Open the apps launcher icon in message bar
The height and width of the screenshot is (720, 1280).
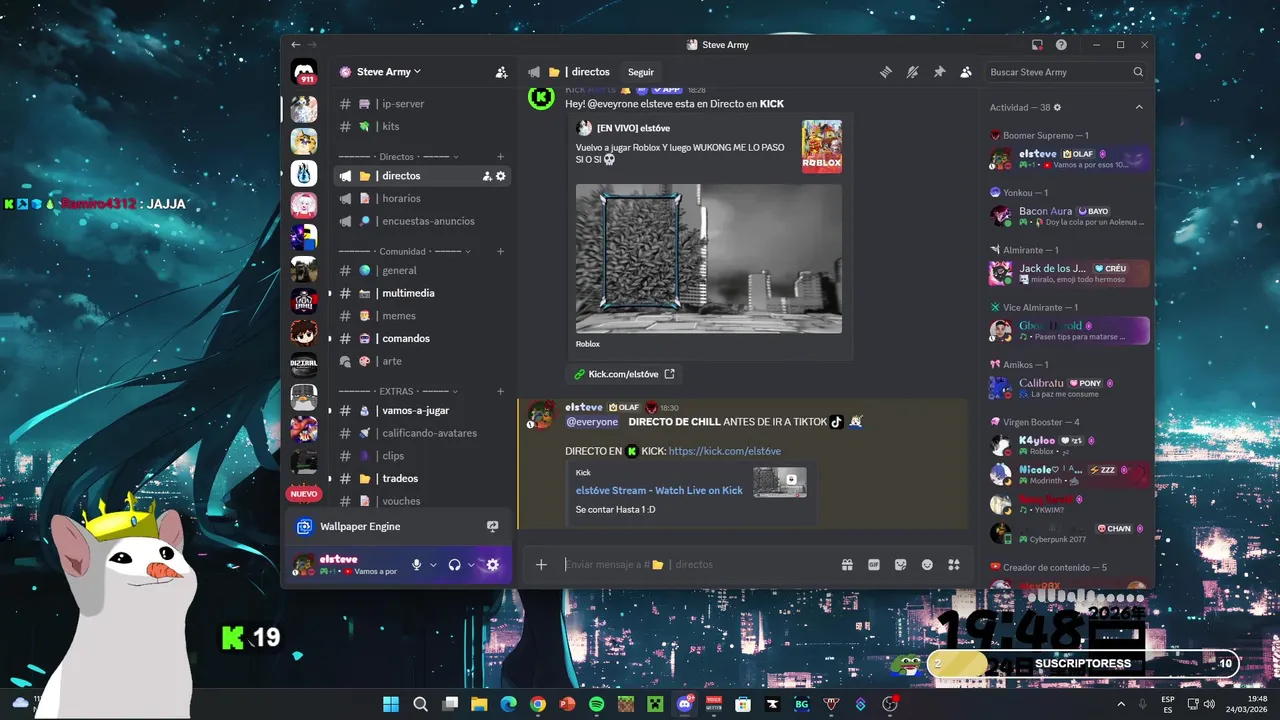pyautogui.click(x=954, y=565)
